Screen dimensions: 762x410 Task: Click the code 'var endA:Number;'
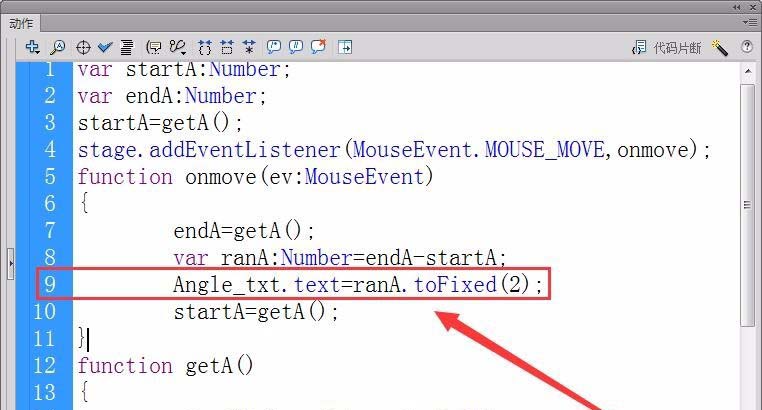pyautogui.click(x=172, y=96)
